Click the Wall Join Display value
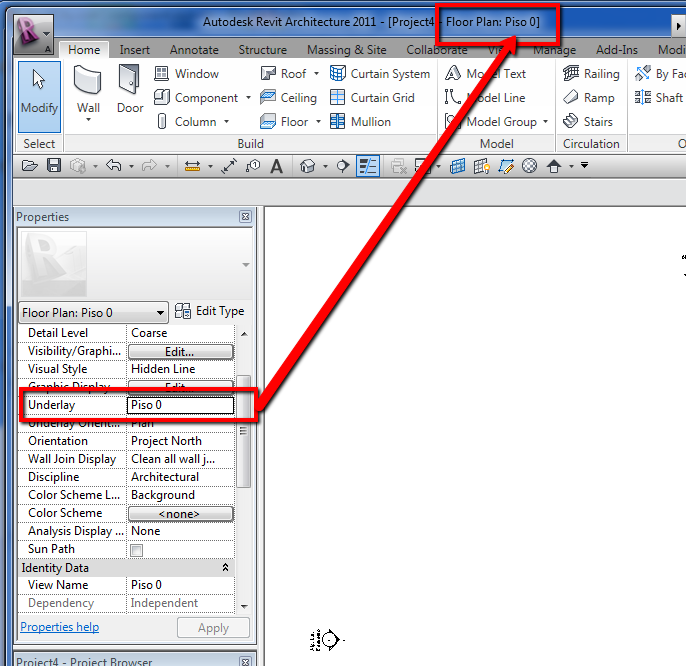This screenshot has width=686, height=666. 180,459
